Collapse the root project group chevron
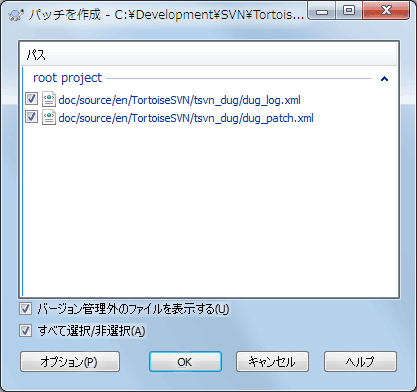 (x=384, y=79)
